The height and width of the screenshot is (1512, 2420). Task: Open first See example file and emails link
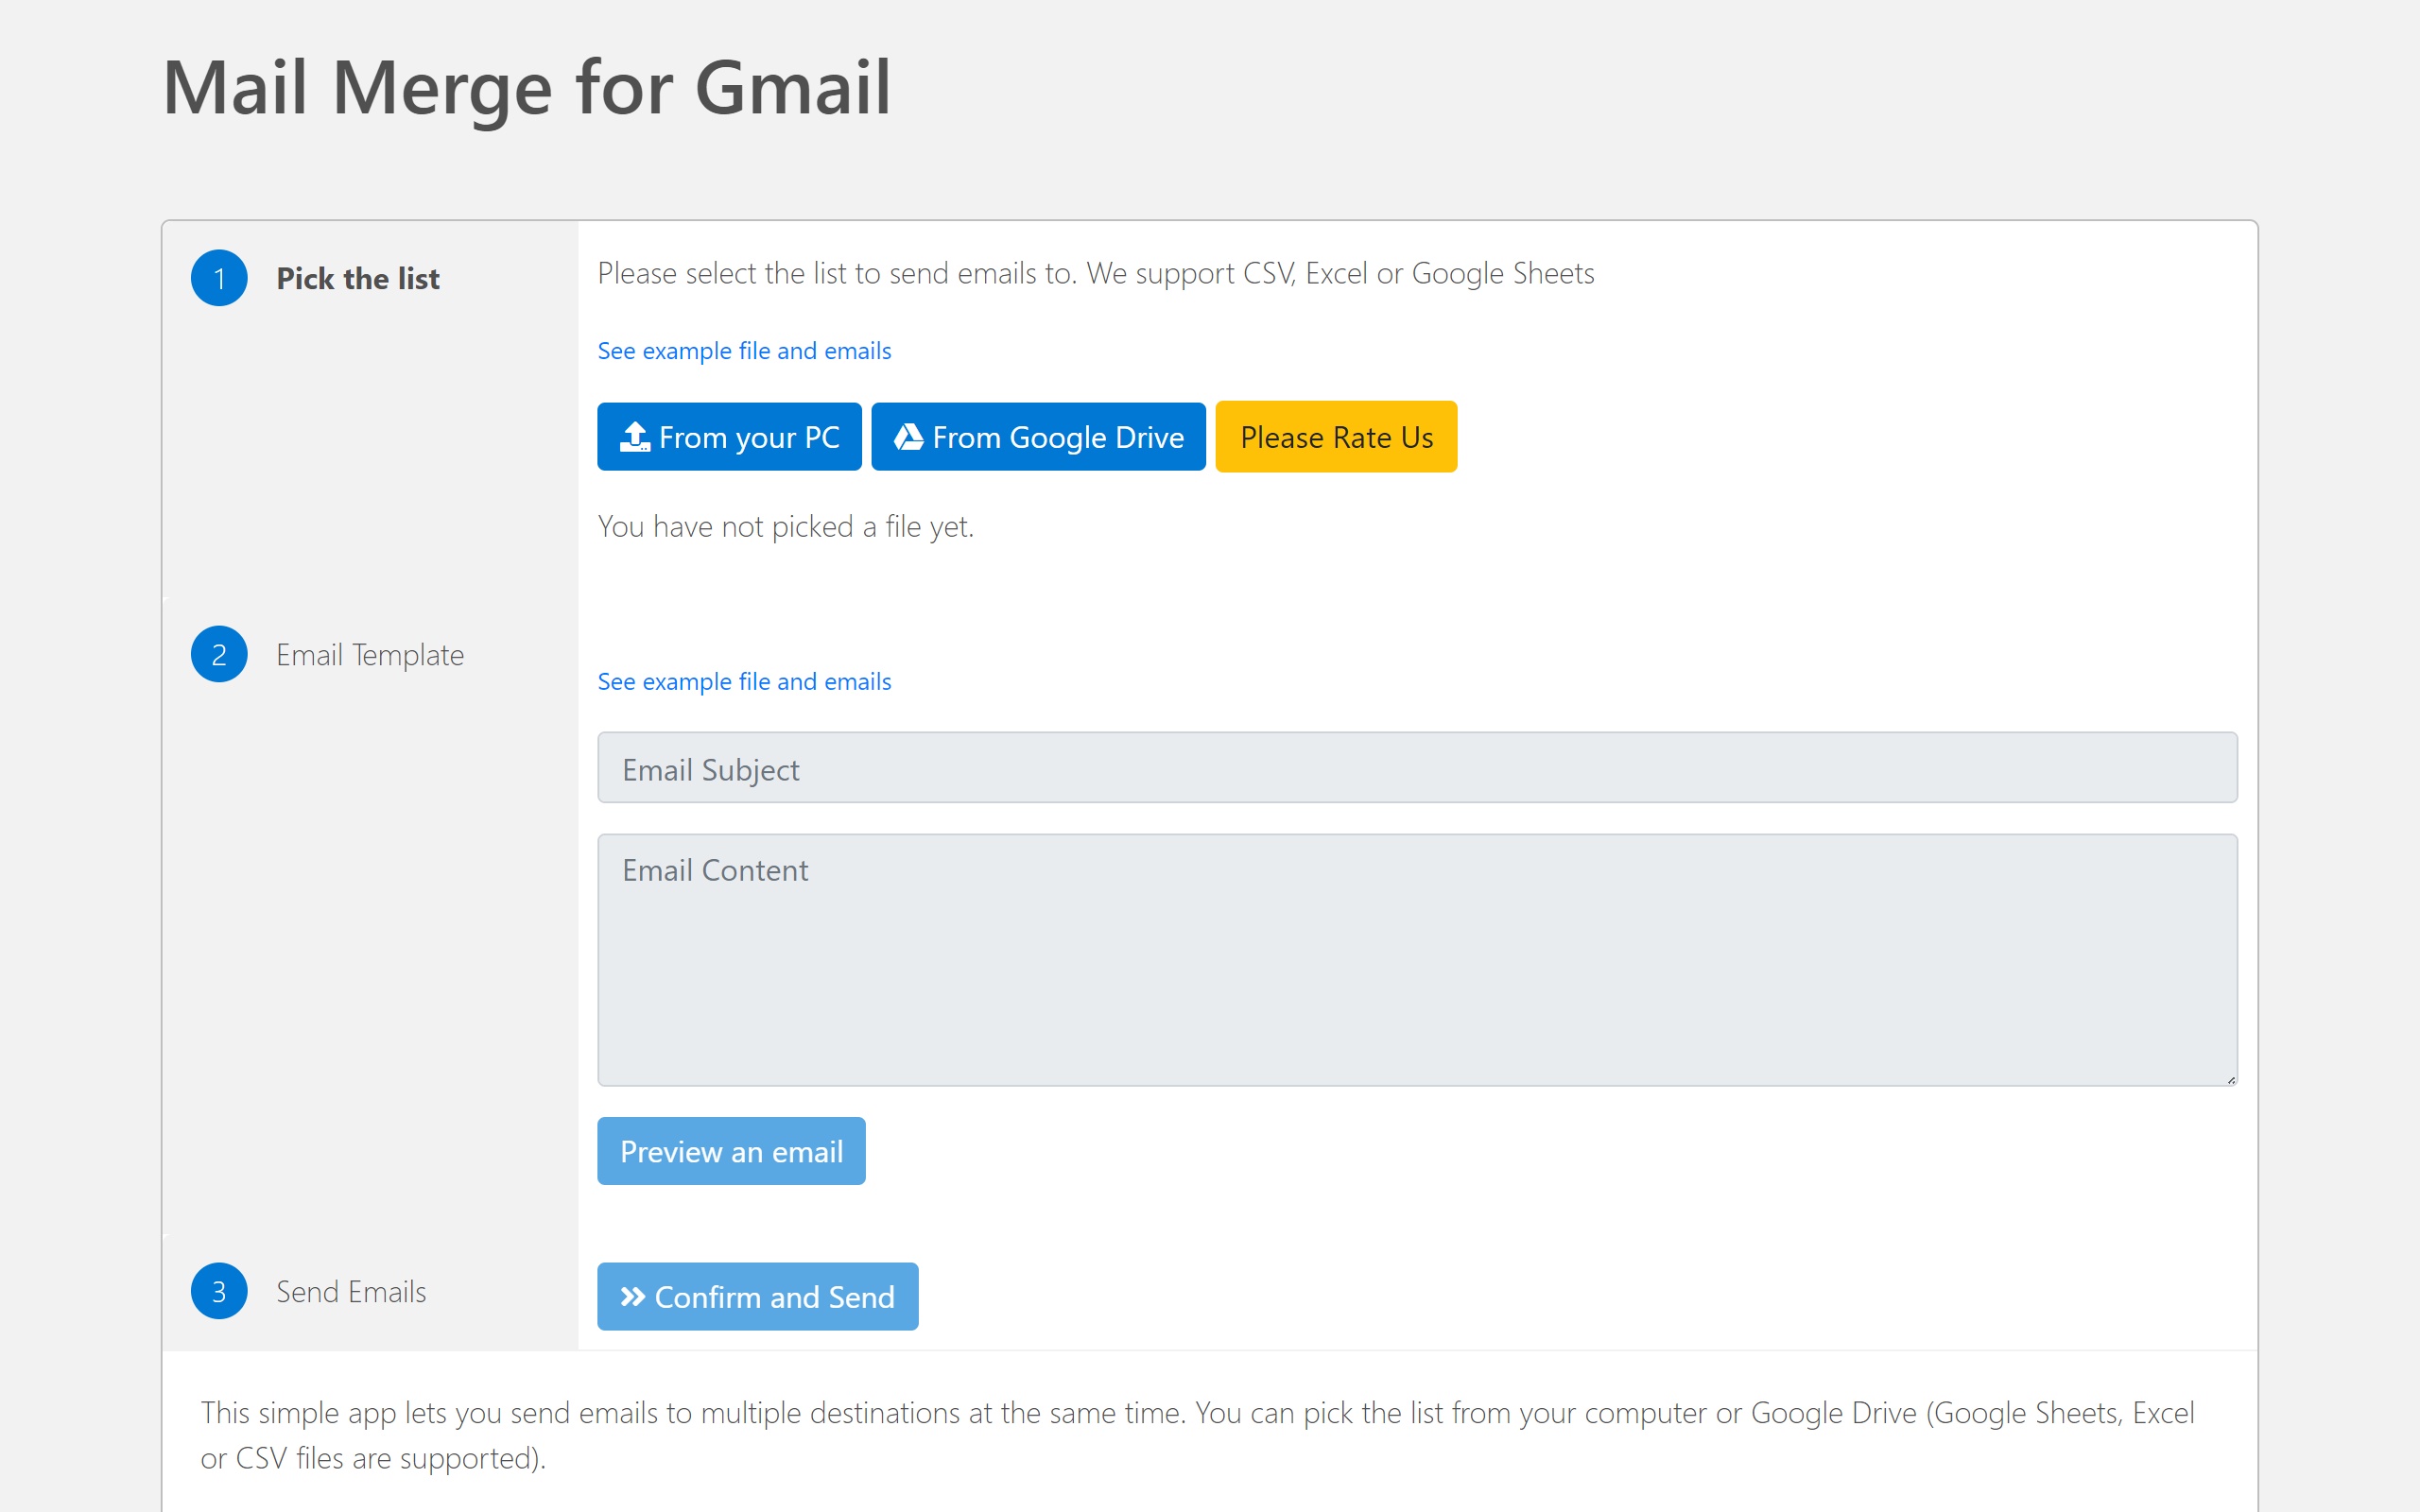744,351
